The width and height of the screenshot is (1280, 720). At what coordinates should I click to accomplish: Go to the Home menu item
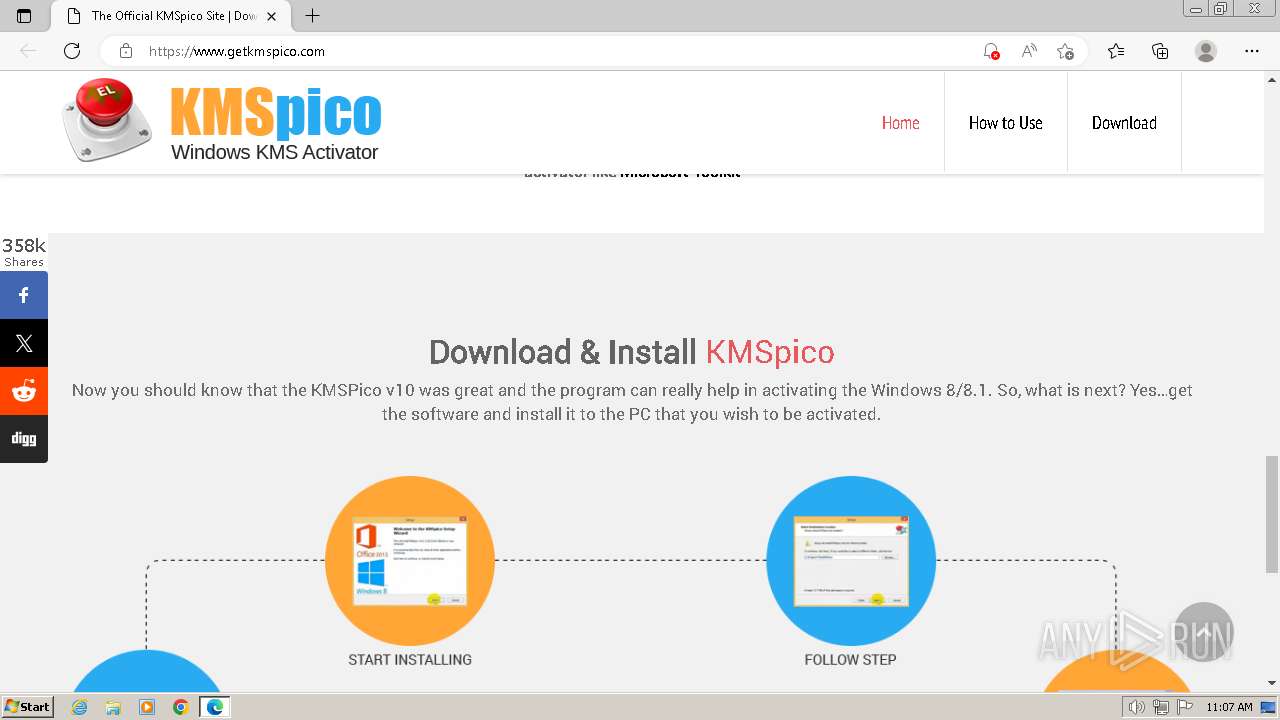click(900, 123)
